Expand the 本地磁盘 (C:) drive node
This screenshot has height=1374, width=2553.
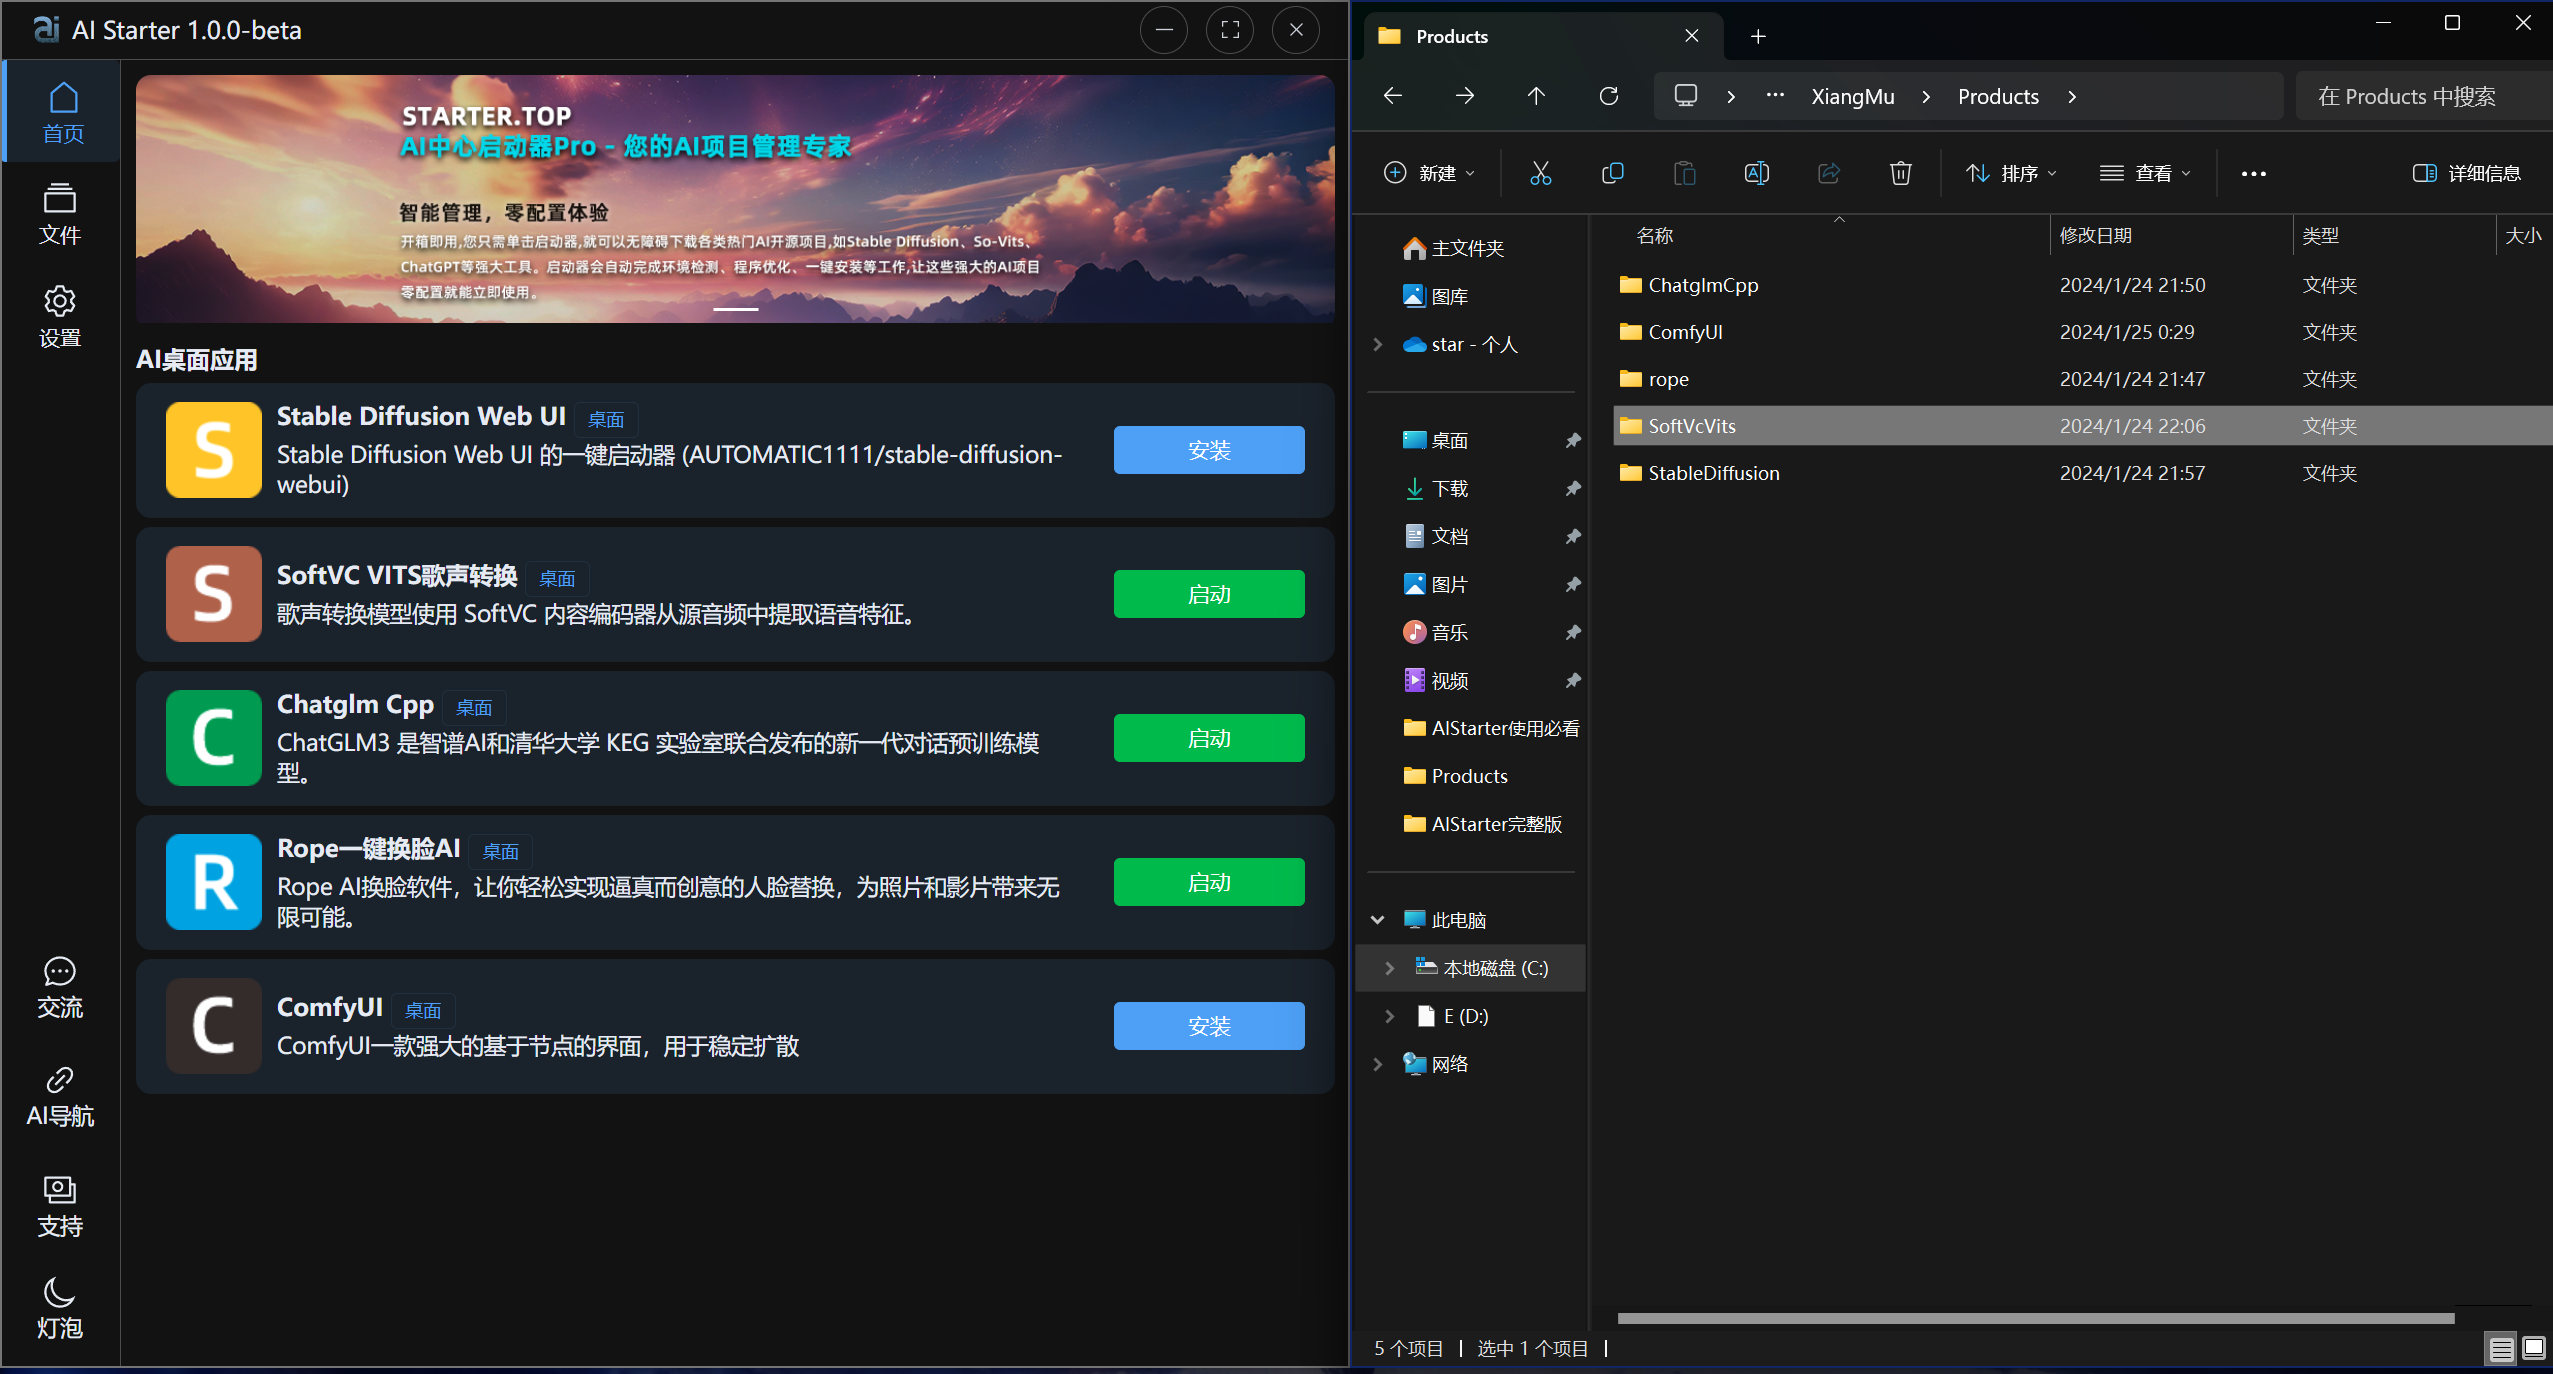pyautogui.click(x=1390, y=968)
